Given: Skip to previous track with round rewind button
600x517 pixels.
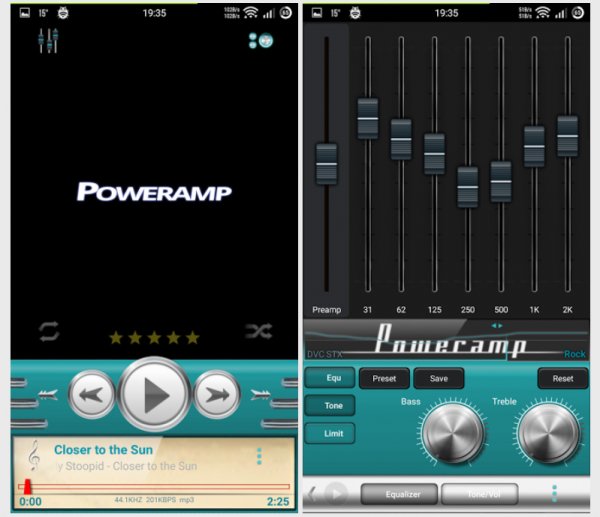Looking at the screenshot, I should click(91, 394).
